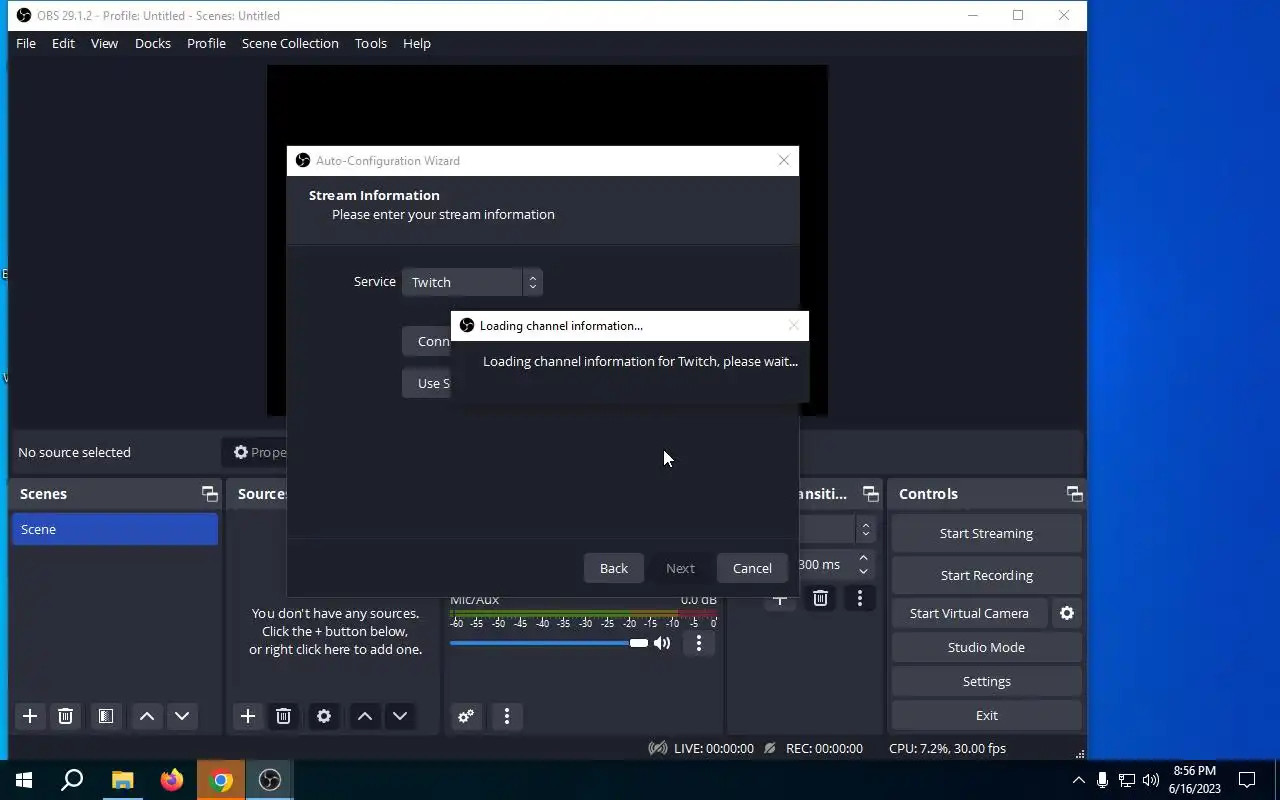Image resolution: width=1280 pixels, height=800 pixels.
Task: Open Tools menu
Action: tap(371, 43)
